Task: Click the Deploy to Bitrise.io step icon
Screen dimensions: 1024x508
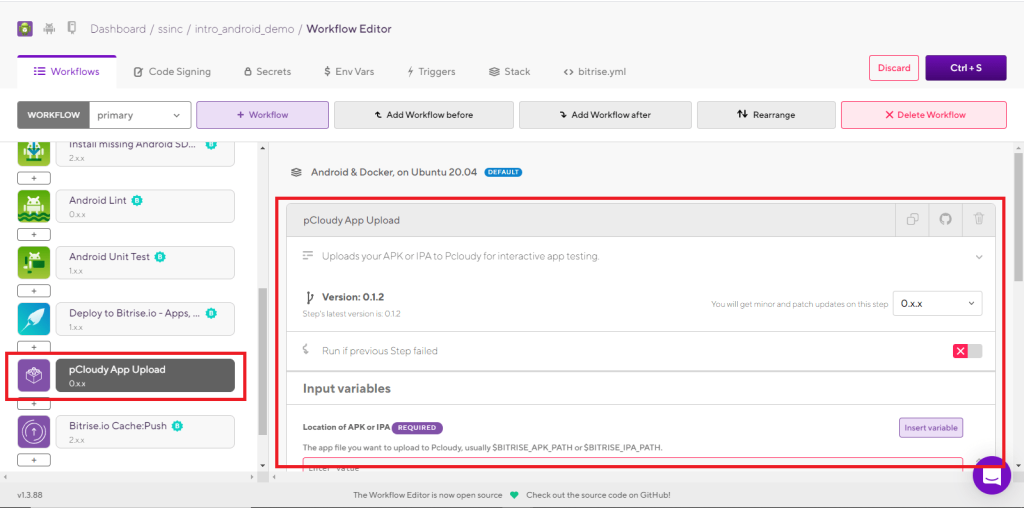Action: (x=34, y=319)
